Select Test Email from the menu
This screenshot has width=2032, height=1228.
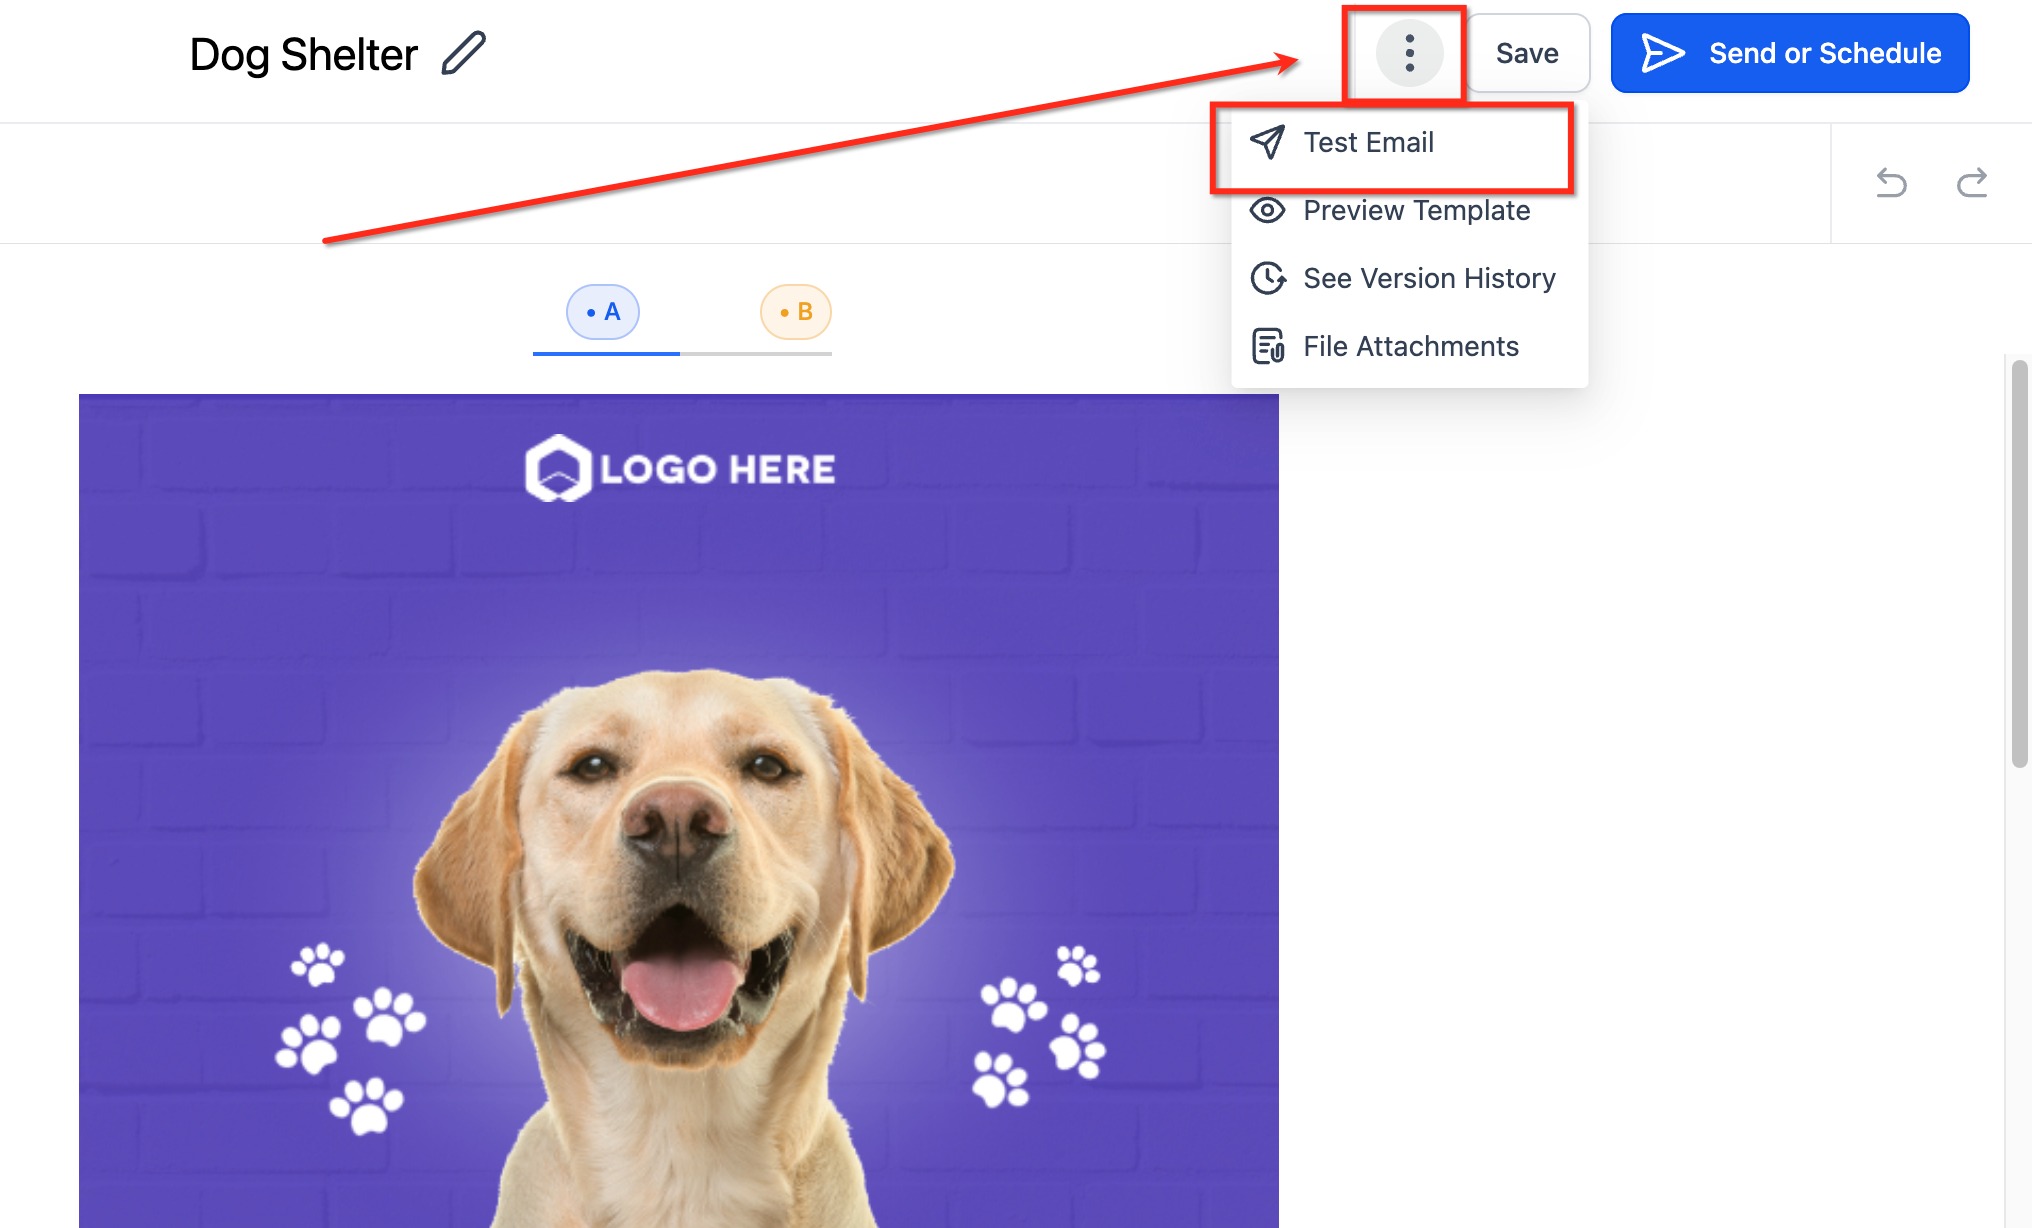tap(1368, 142)
